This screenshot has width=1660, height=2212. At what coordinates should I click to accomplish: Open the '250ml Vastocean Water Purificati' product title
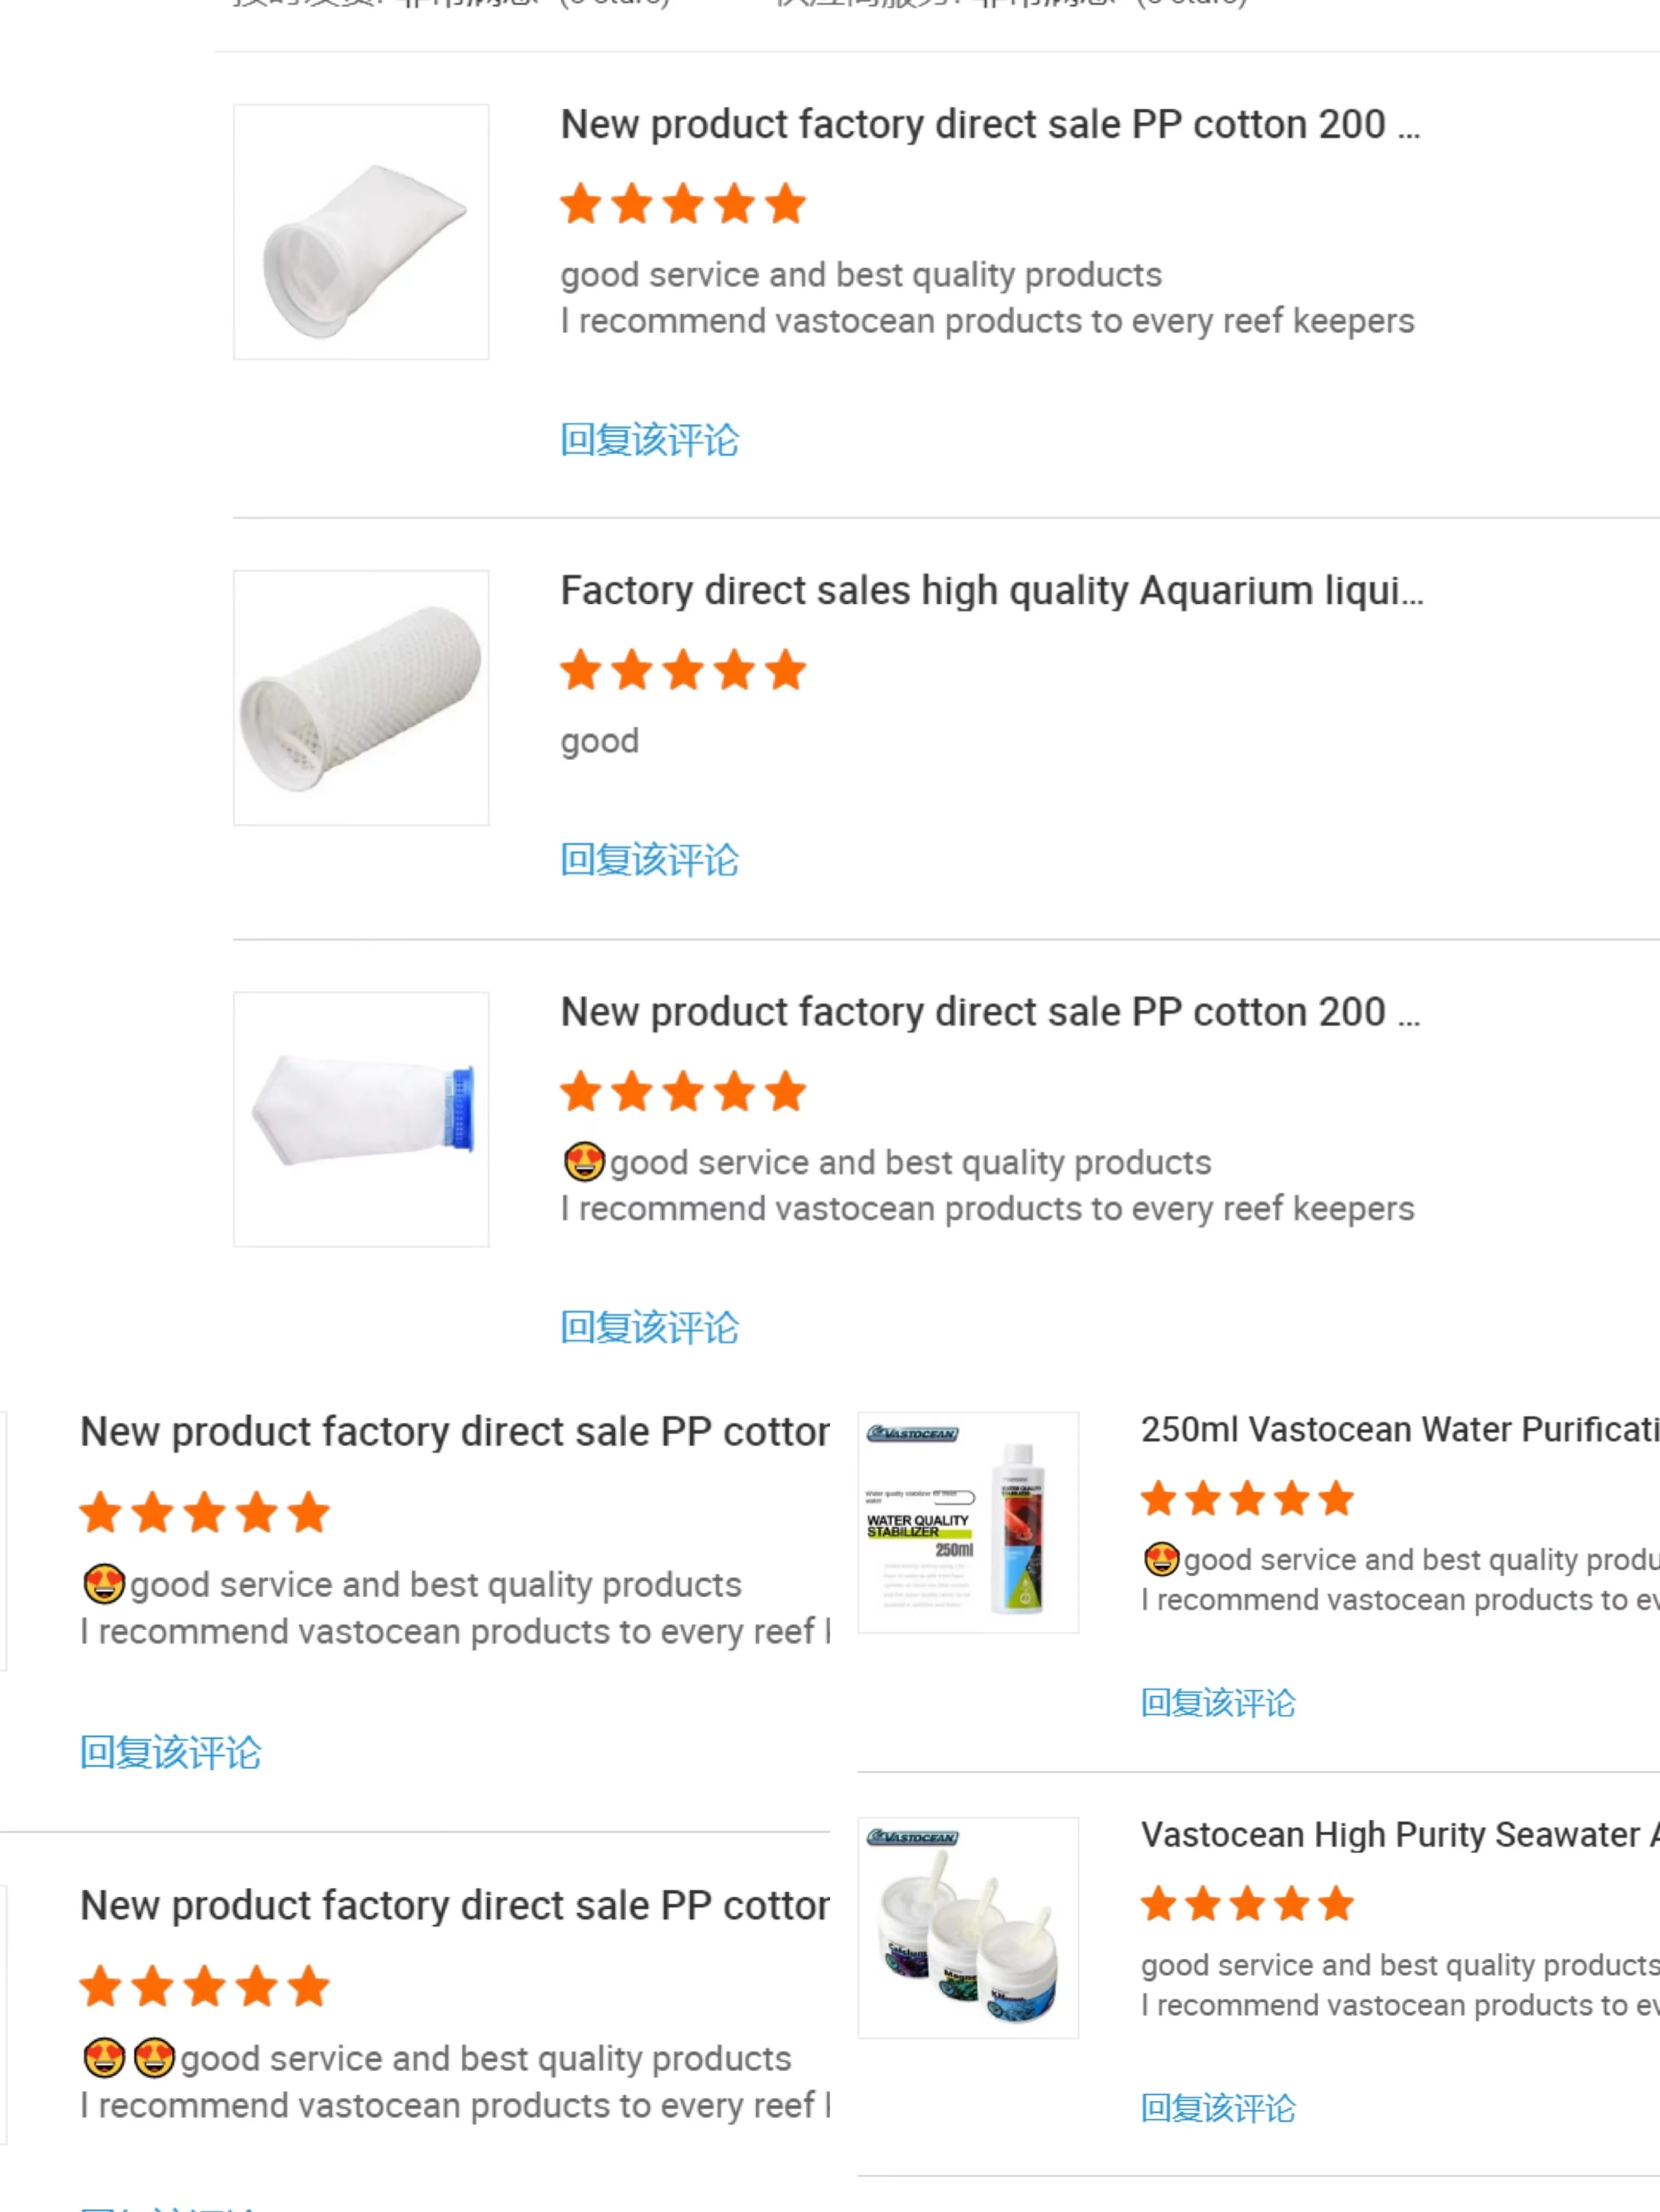pos(1398,1430)
